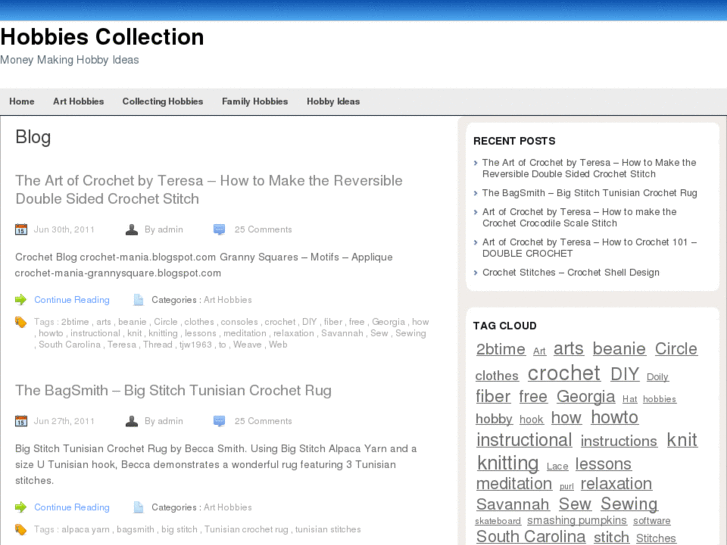Click calendar icon beside Jun 27th, 2011
Viewport: 727px width, 545px height.
(21, 421)
